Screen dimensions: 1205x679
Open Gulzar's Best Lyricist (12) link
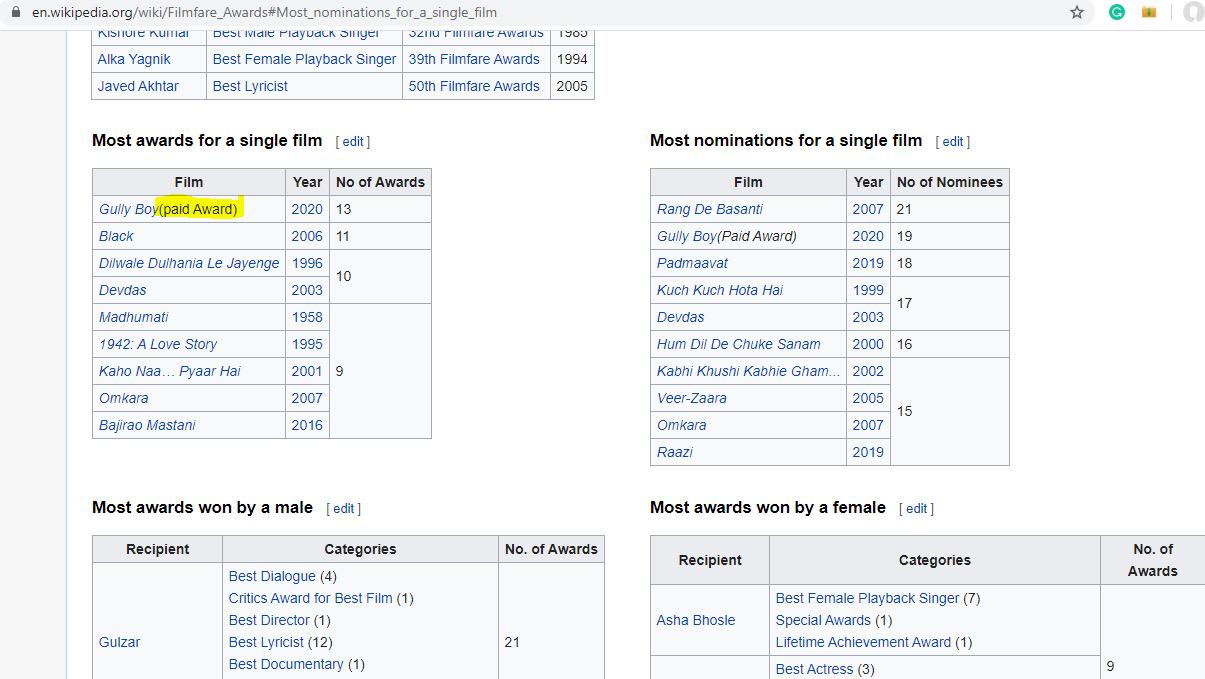(267, 642)
